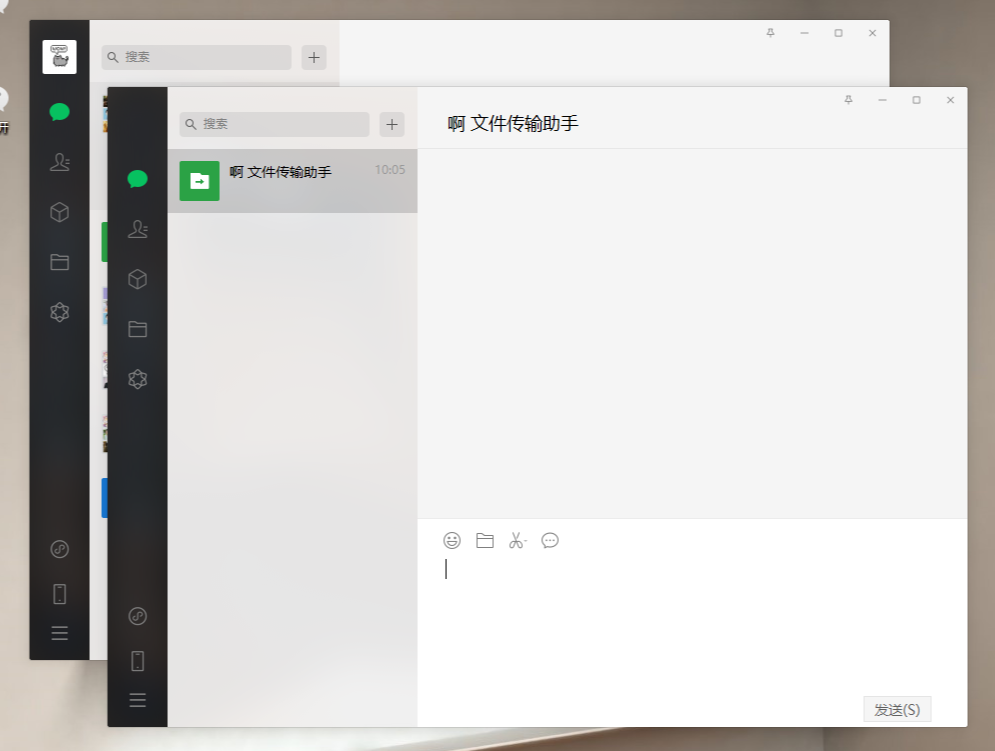Focus the 搜索 search box in front window

click(275, 124)
